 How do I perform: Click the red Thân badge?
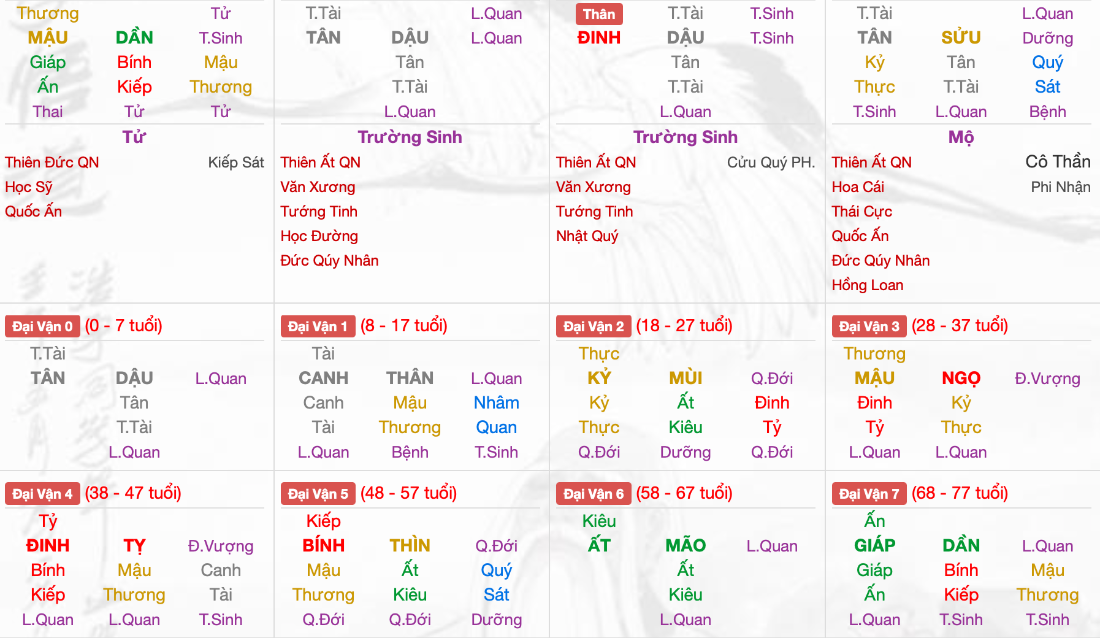(599, 14)
